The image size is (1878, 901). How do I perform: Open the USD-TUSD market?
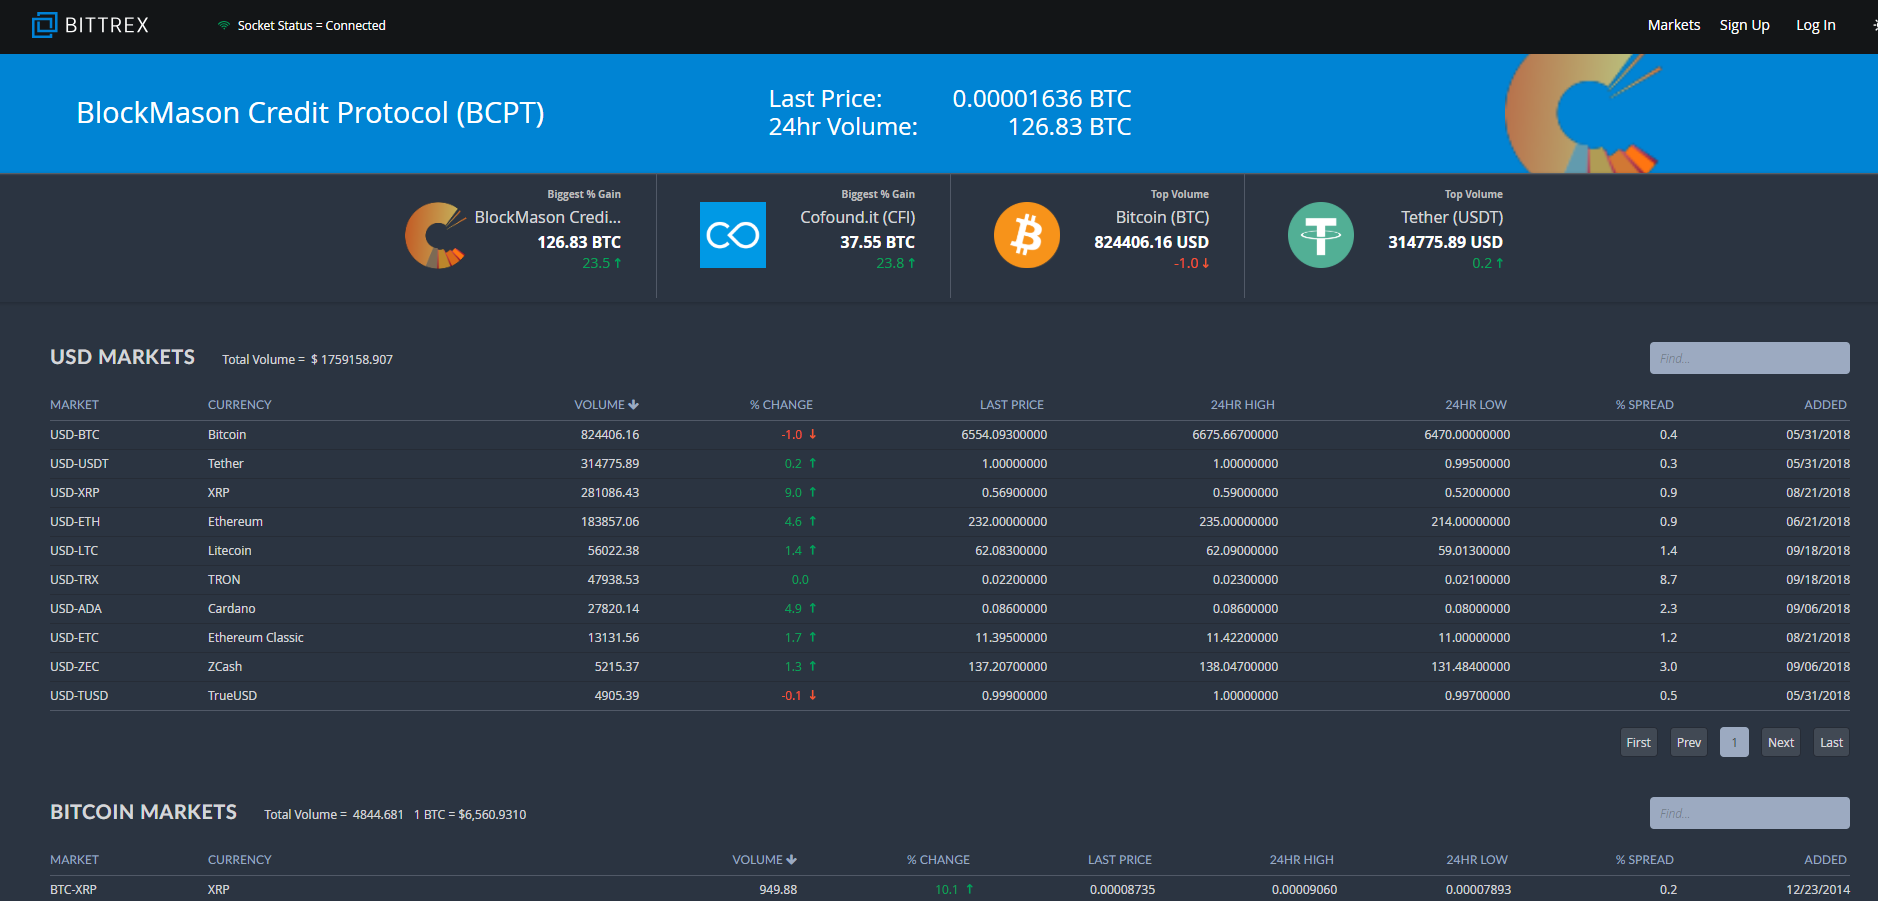79,696
